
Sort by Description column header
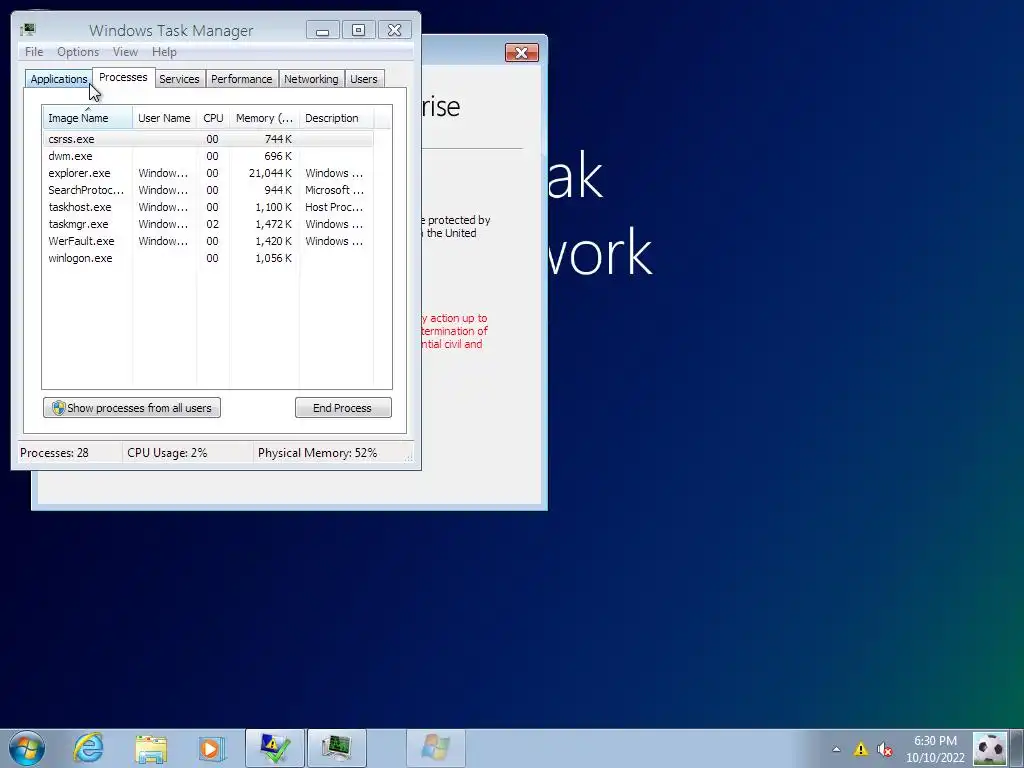click(336, 118)
